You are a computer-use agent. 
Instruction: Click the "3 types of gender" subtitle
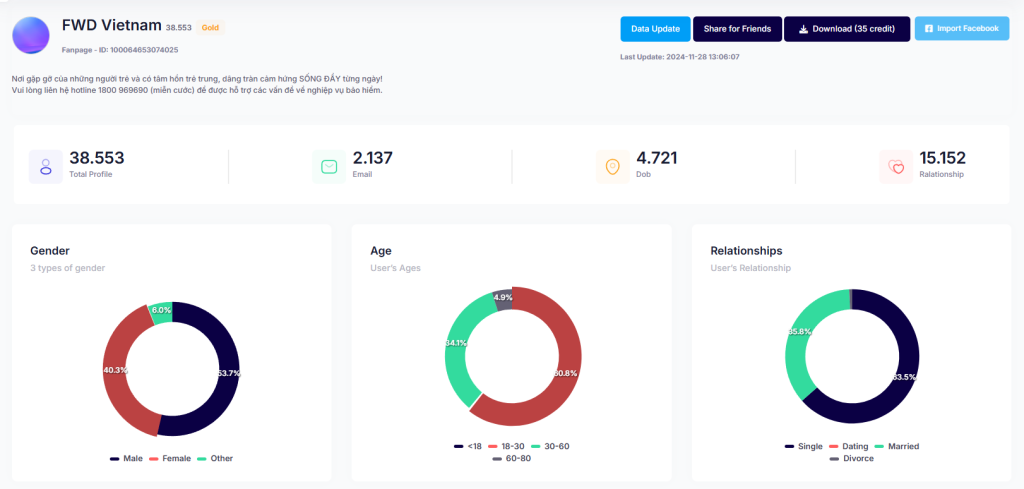[67, 268]
